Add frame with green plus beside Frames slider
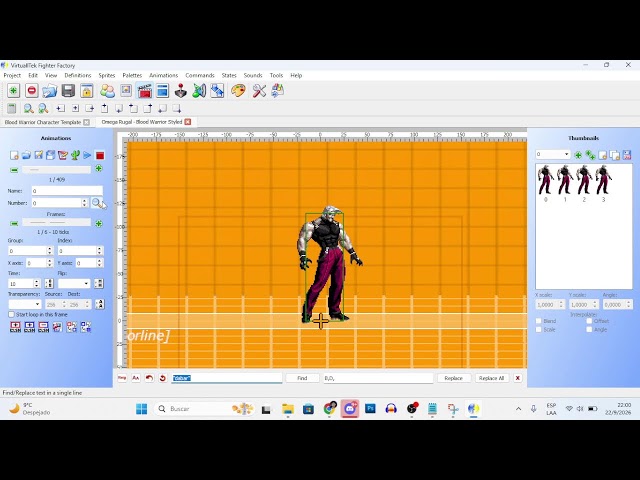The width and height of the screenshot is (640, 480). tap(98, 224)
